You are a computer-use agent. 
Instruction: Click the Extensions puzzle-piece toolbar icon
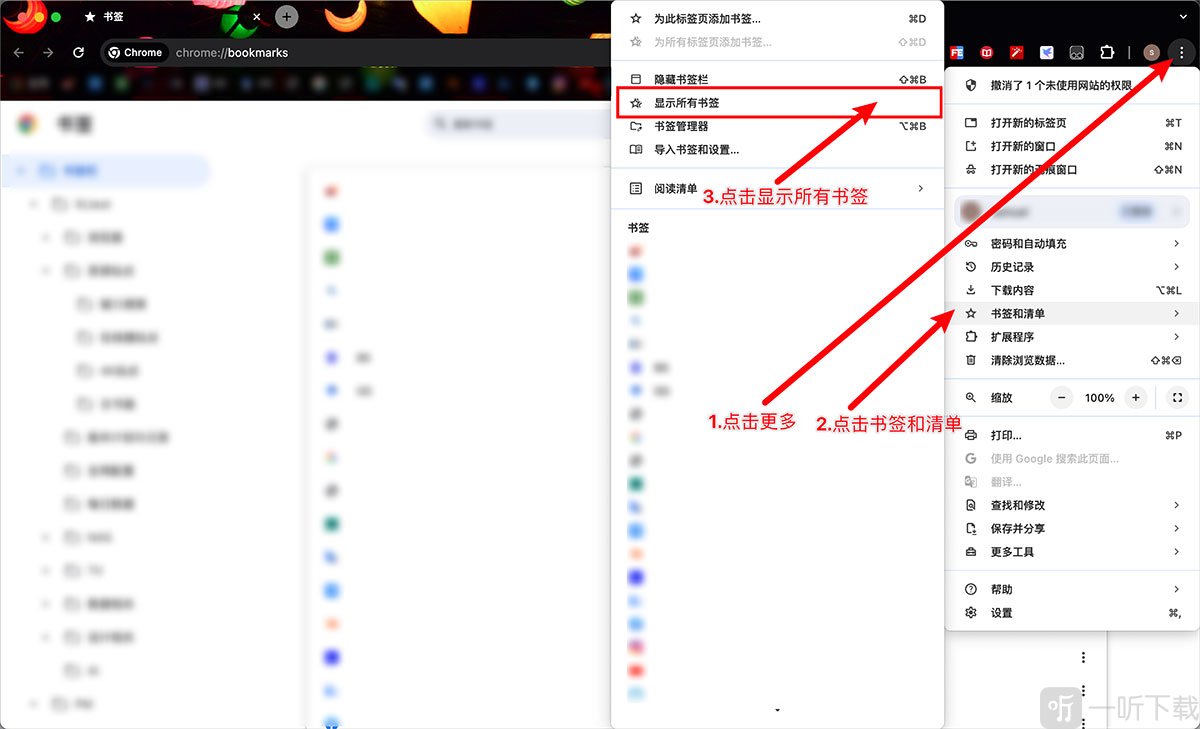tap(1107, 52)
